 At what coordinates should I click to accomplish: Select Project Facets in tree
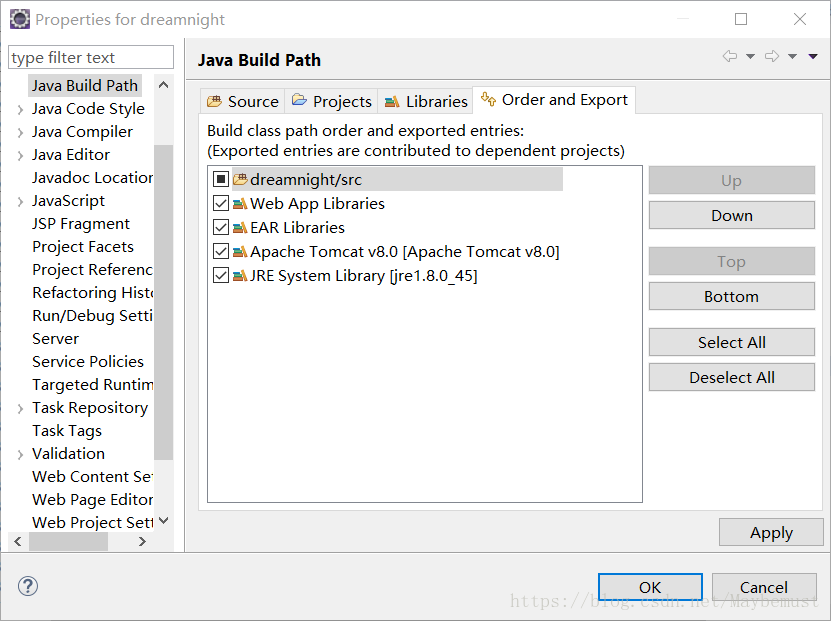[83, 246]
